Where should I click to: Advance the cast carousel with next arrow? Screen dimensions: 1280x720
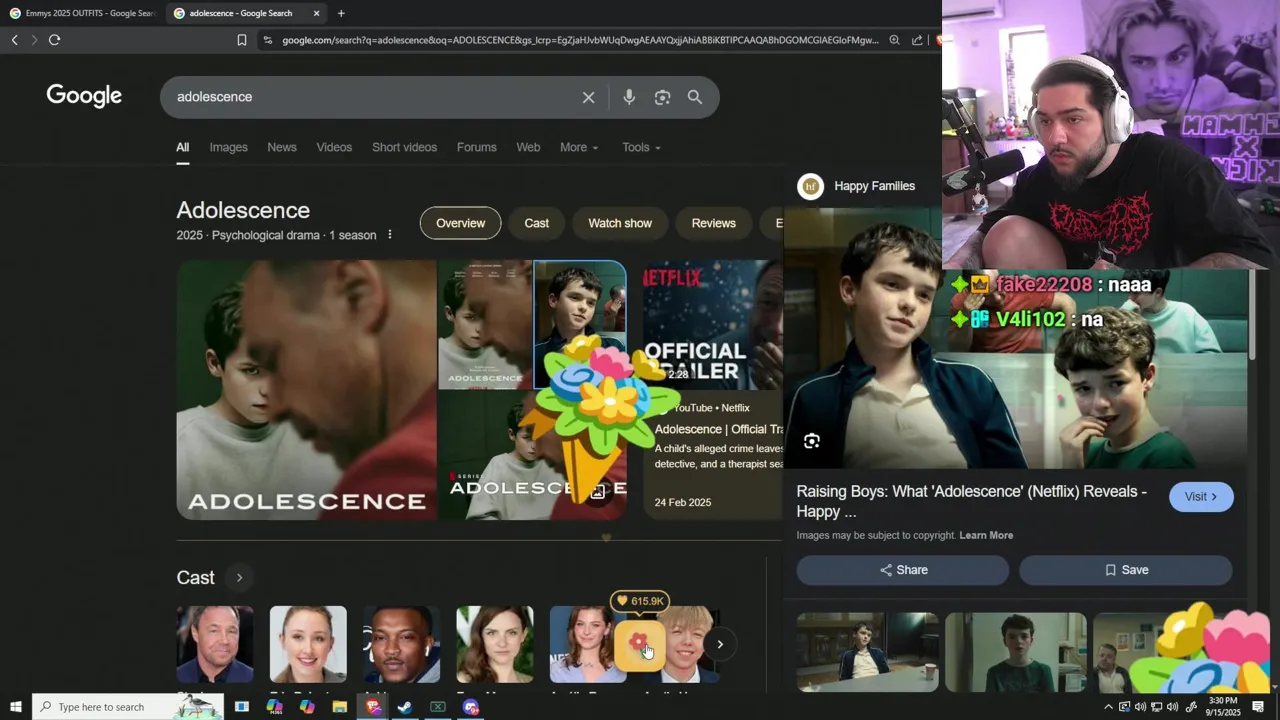[719, 644]
